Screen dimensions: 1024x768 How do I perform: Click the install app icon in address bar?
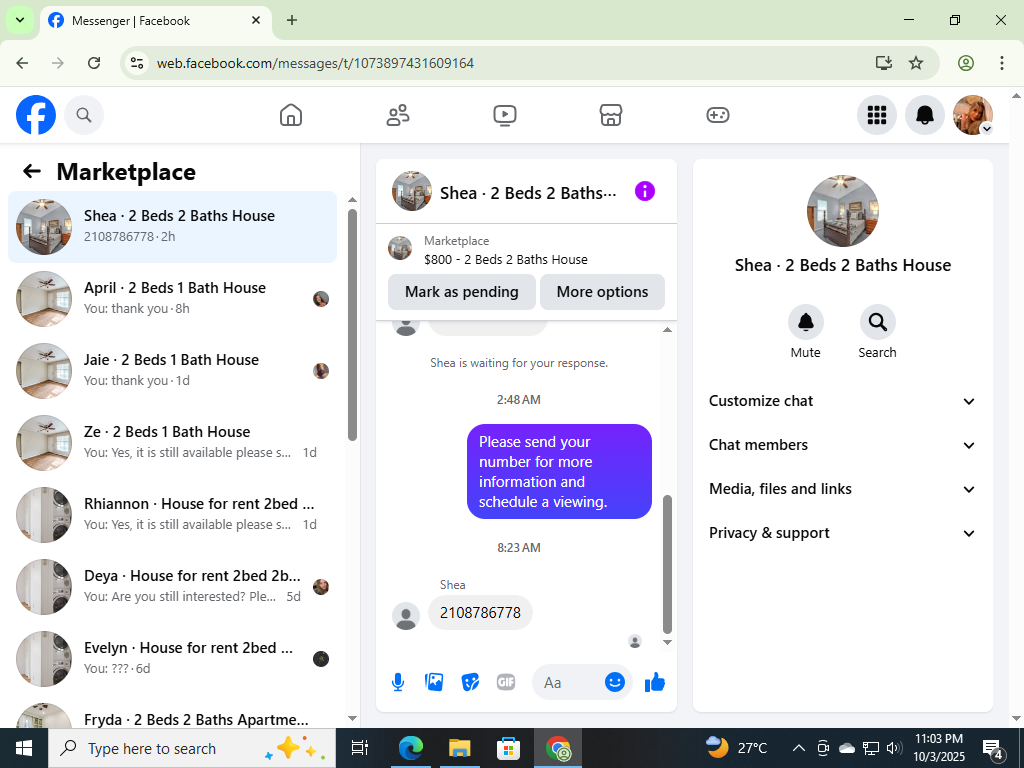(884, 63)
